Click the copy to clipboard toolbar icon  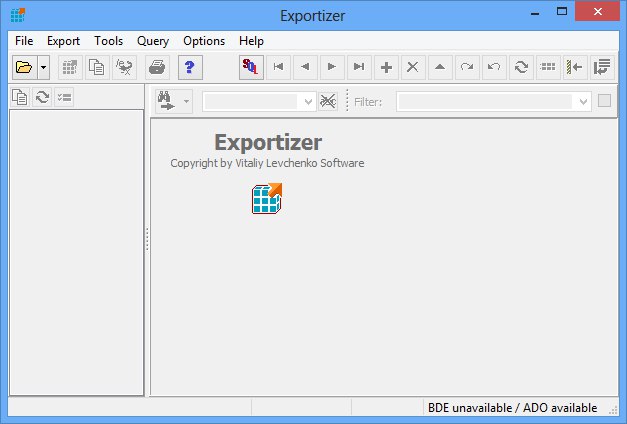pyautogui.click(x=97, y=67)
